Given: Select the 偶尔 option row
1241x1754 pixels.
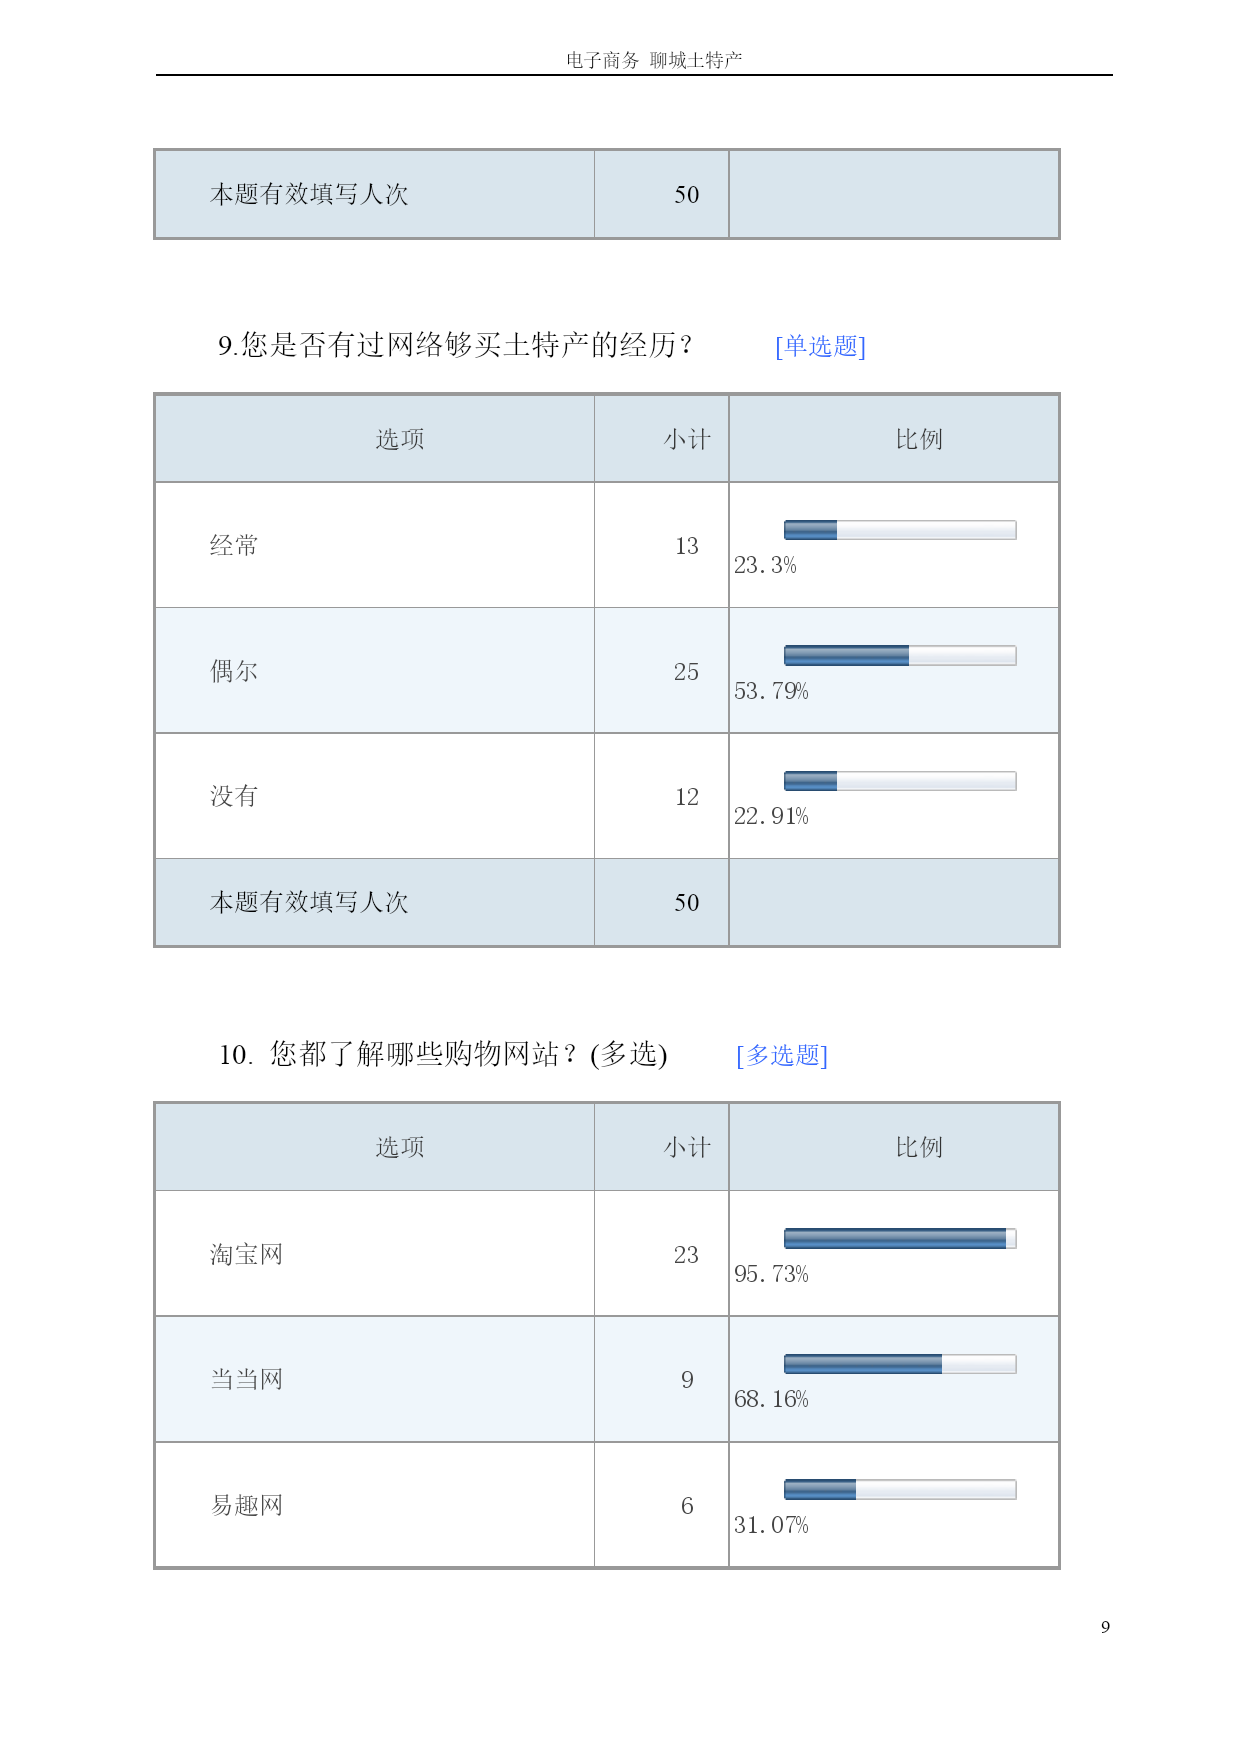Looking at the screenshot, I should point(607,671).
